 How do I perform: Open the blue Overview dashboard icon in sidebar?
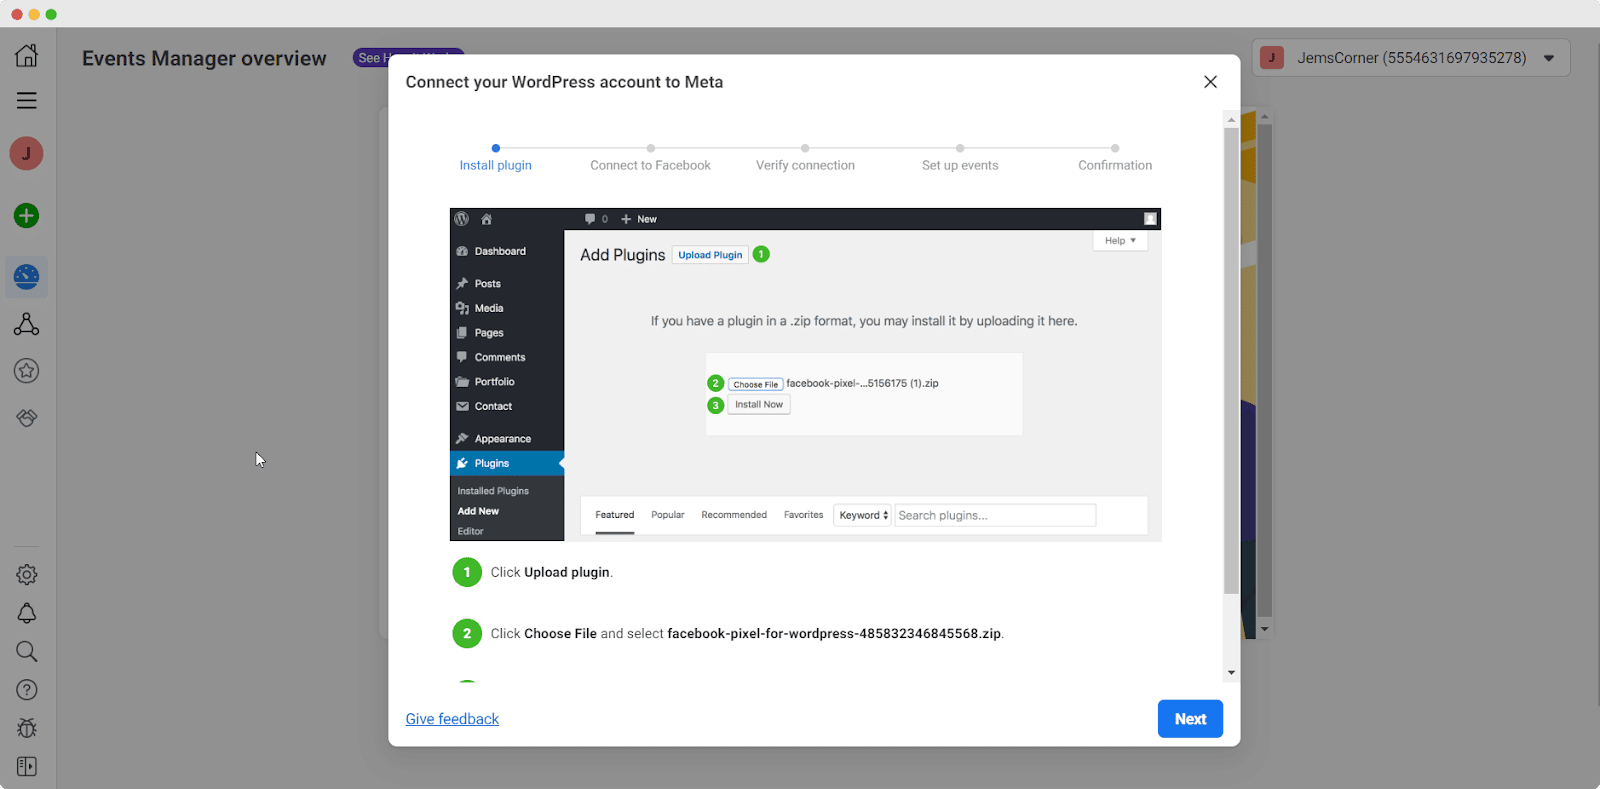click(27, 277)
